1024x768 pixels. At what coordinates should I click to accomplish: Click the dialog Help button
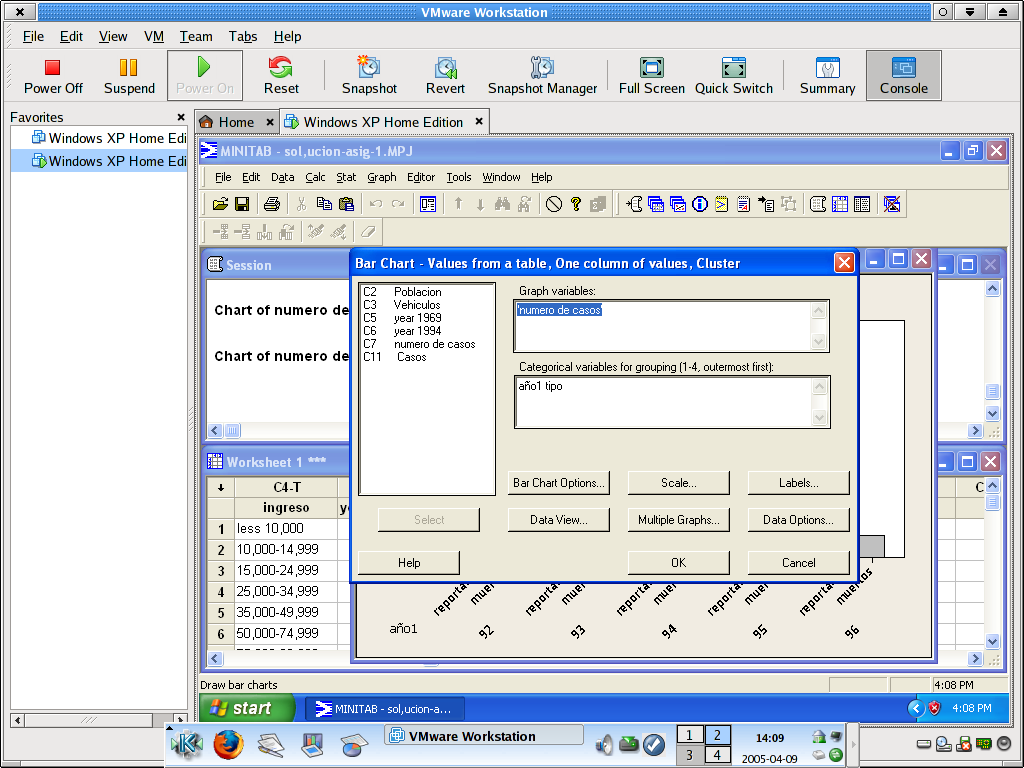click(x=409, y=562)
